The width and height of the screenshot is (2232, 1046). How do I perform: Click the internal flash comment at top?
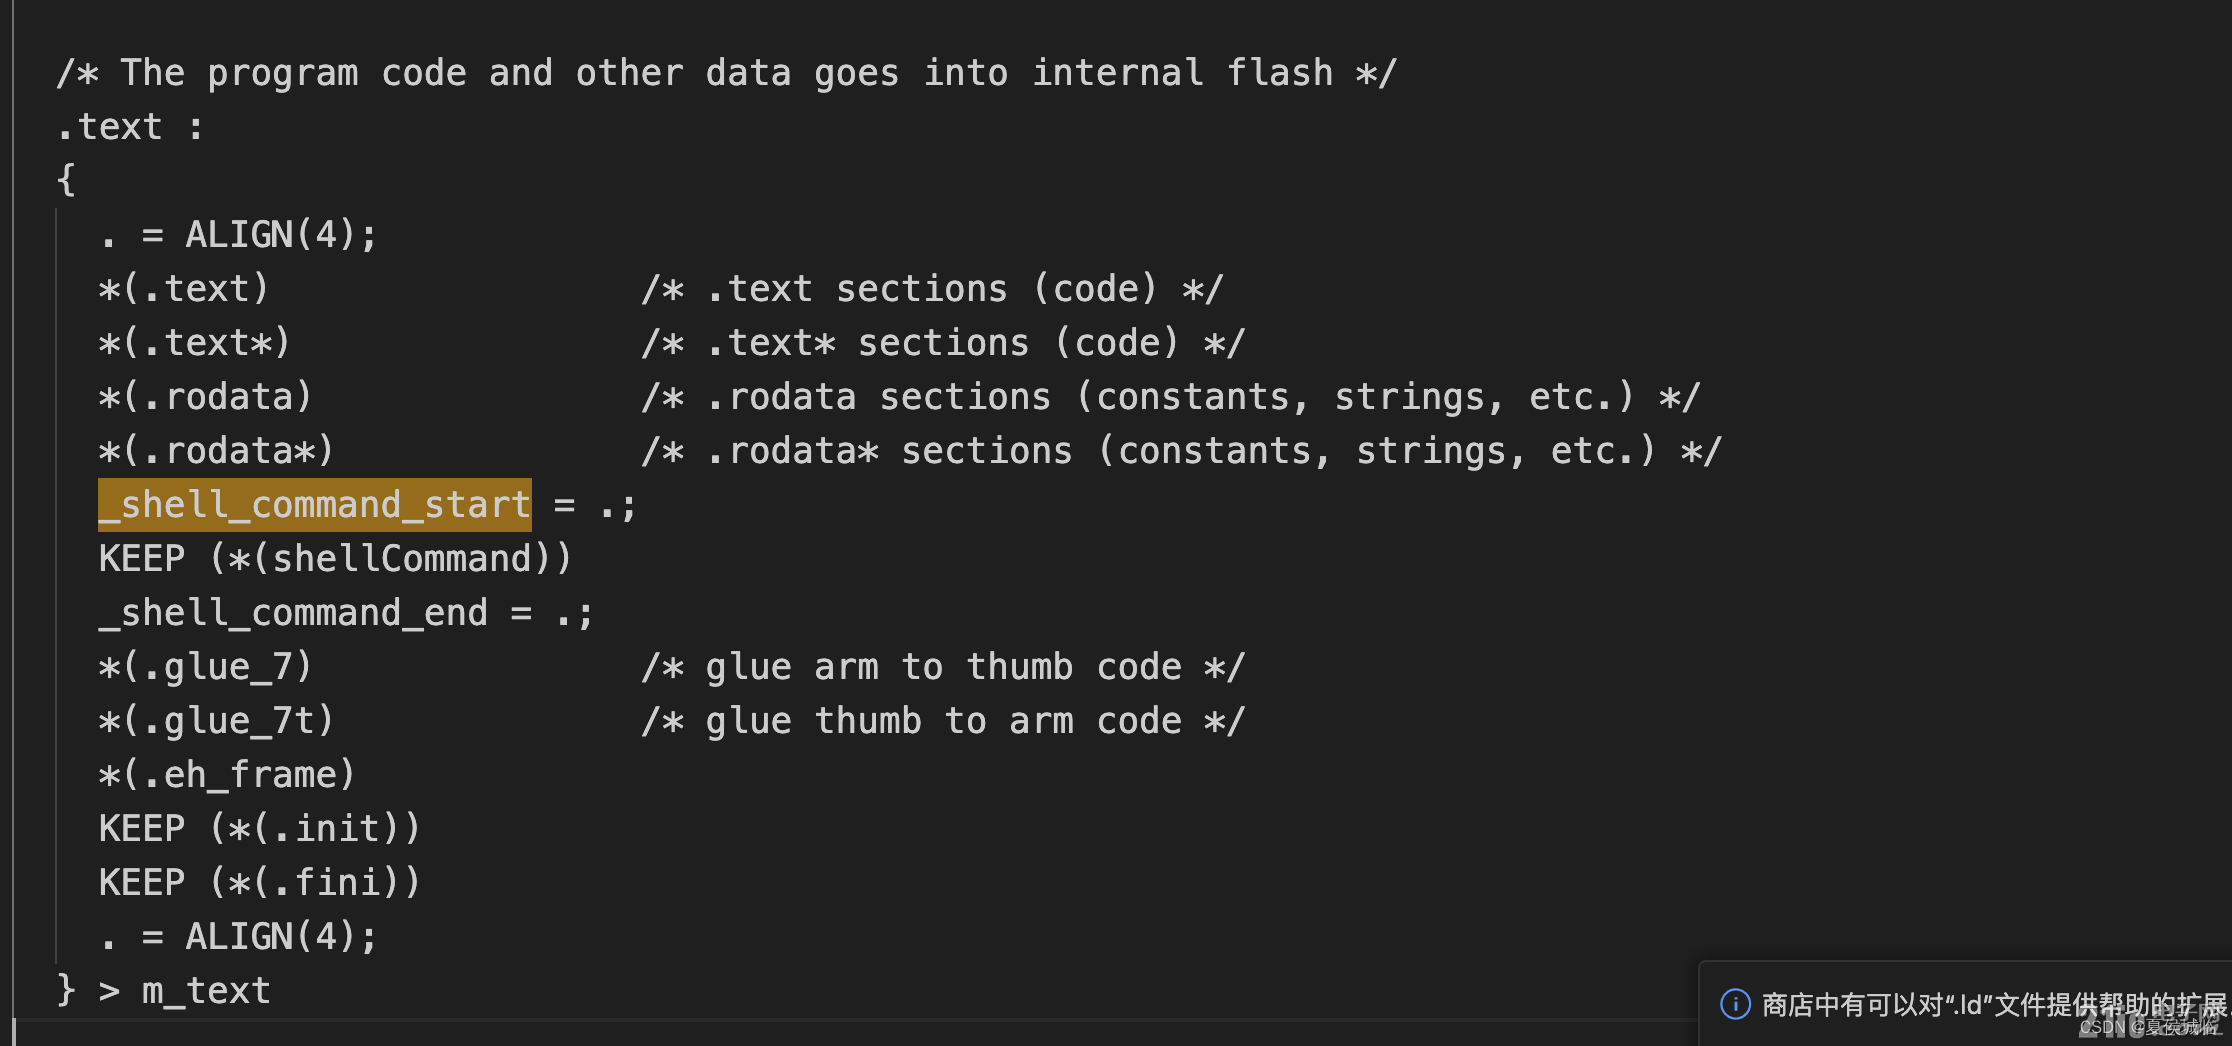pos(726,73)
